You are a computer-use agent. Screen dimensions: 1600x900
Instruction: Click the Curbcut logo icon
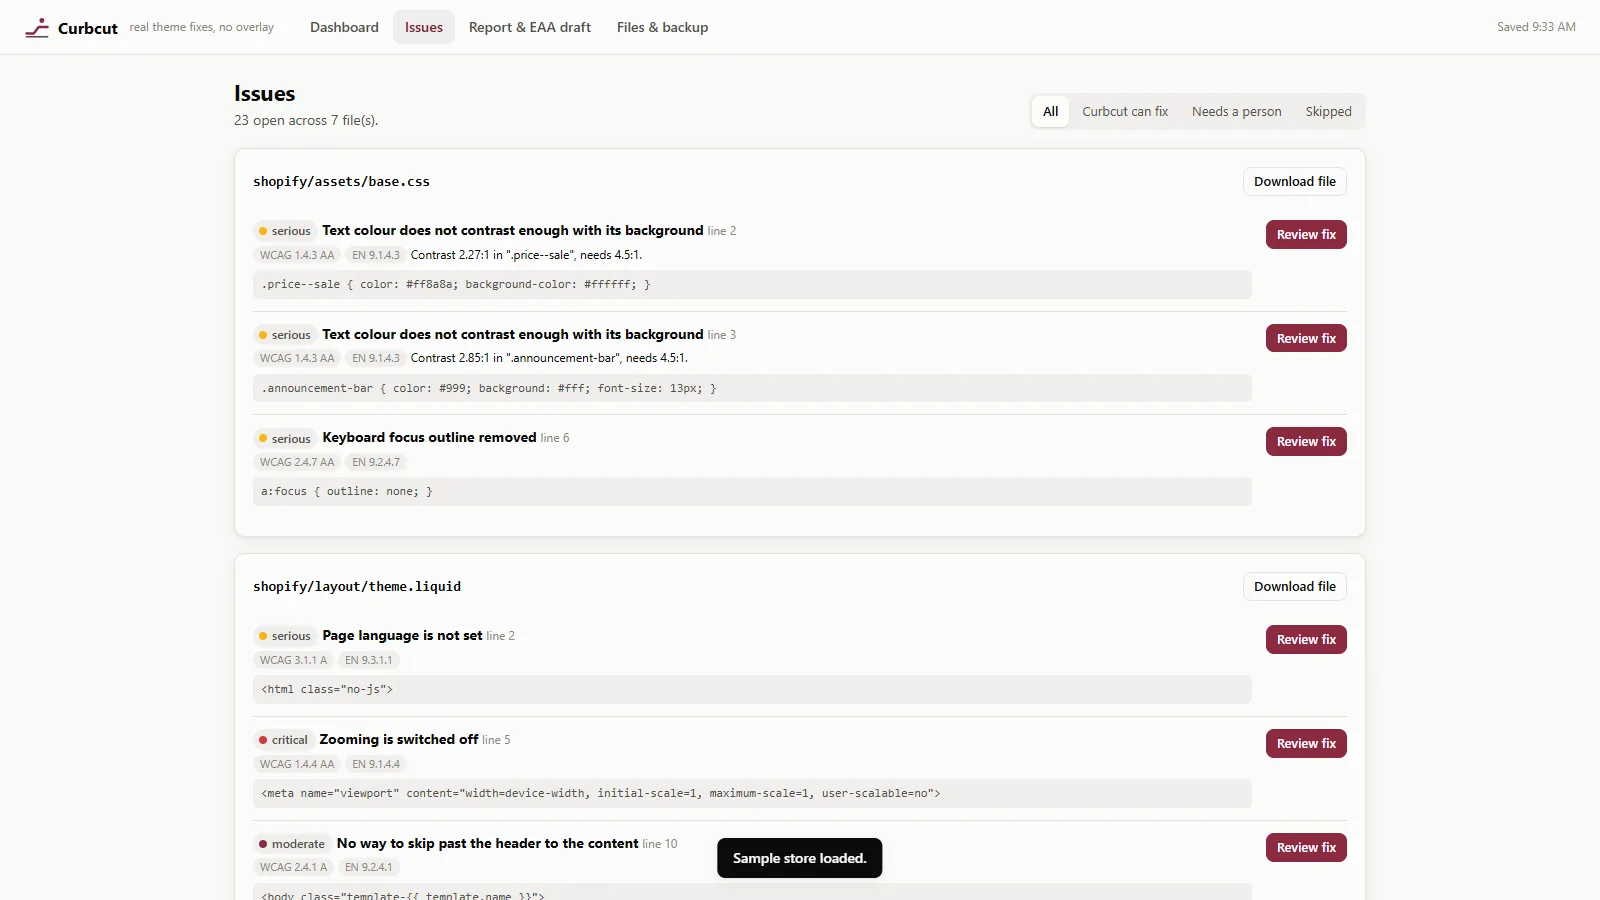(x=37, y=28)
